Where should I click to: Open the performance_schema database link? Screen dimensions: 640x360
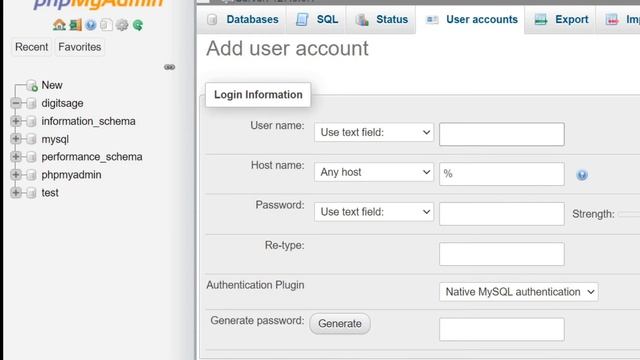92,157
